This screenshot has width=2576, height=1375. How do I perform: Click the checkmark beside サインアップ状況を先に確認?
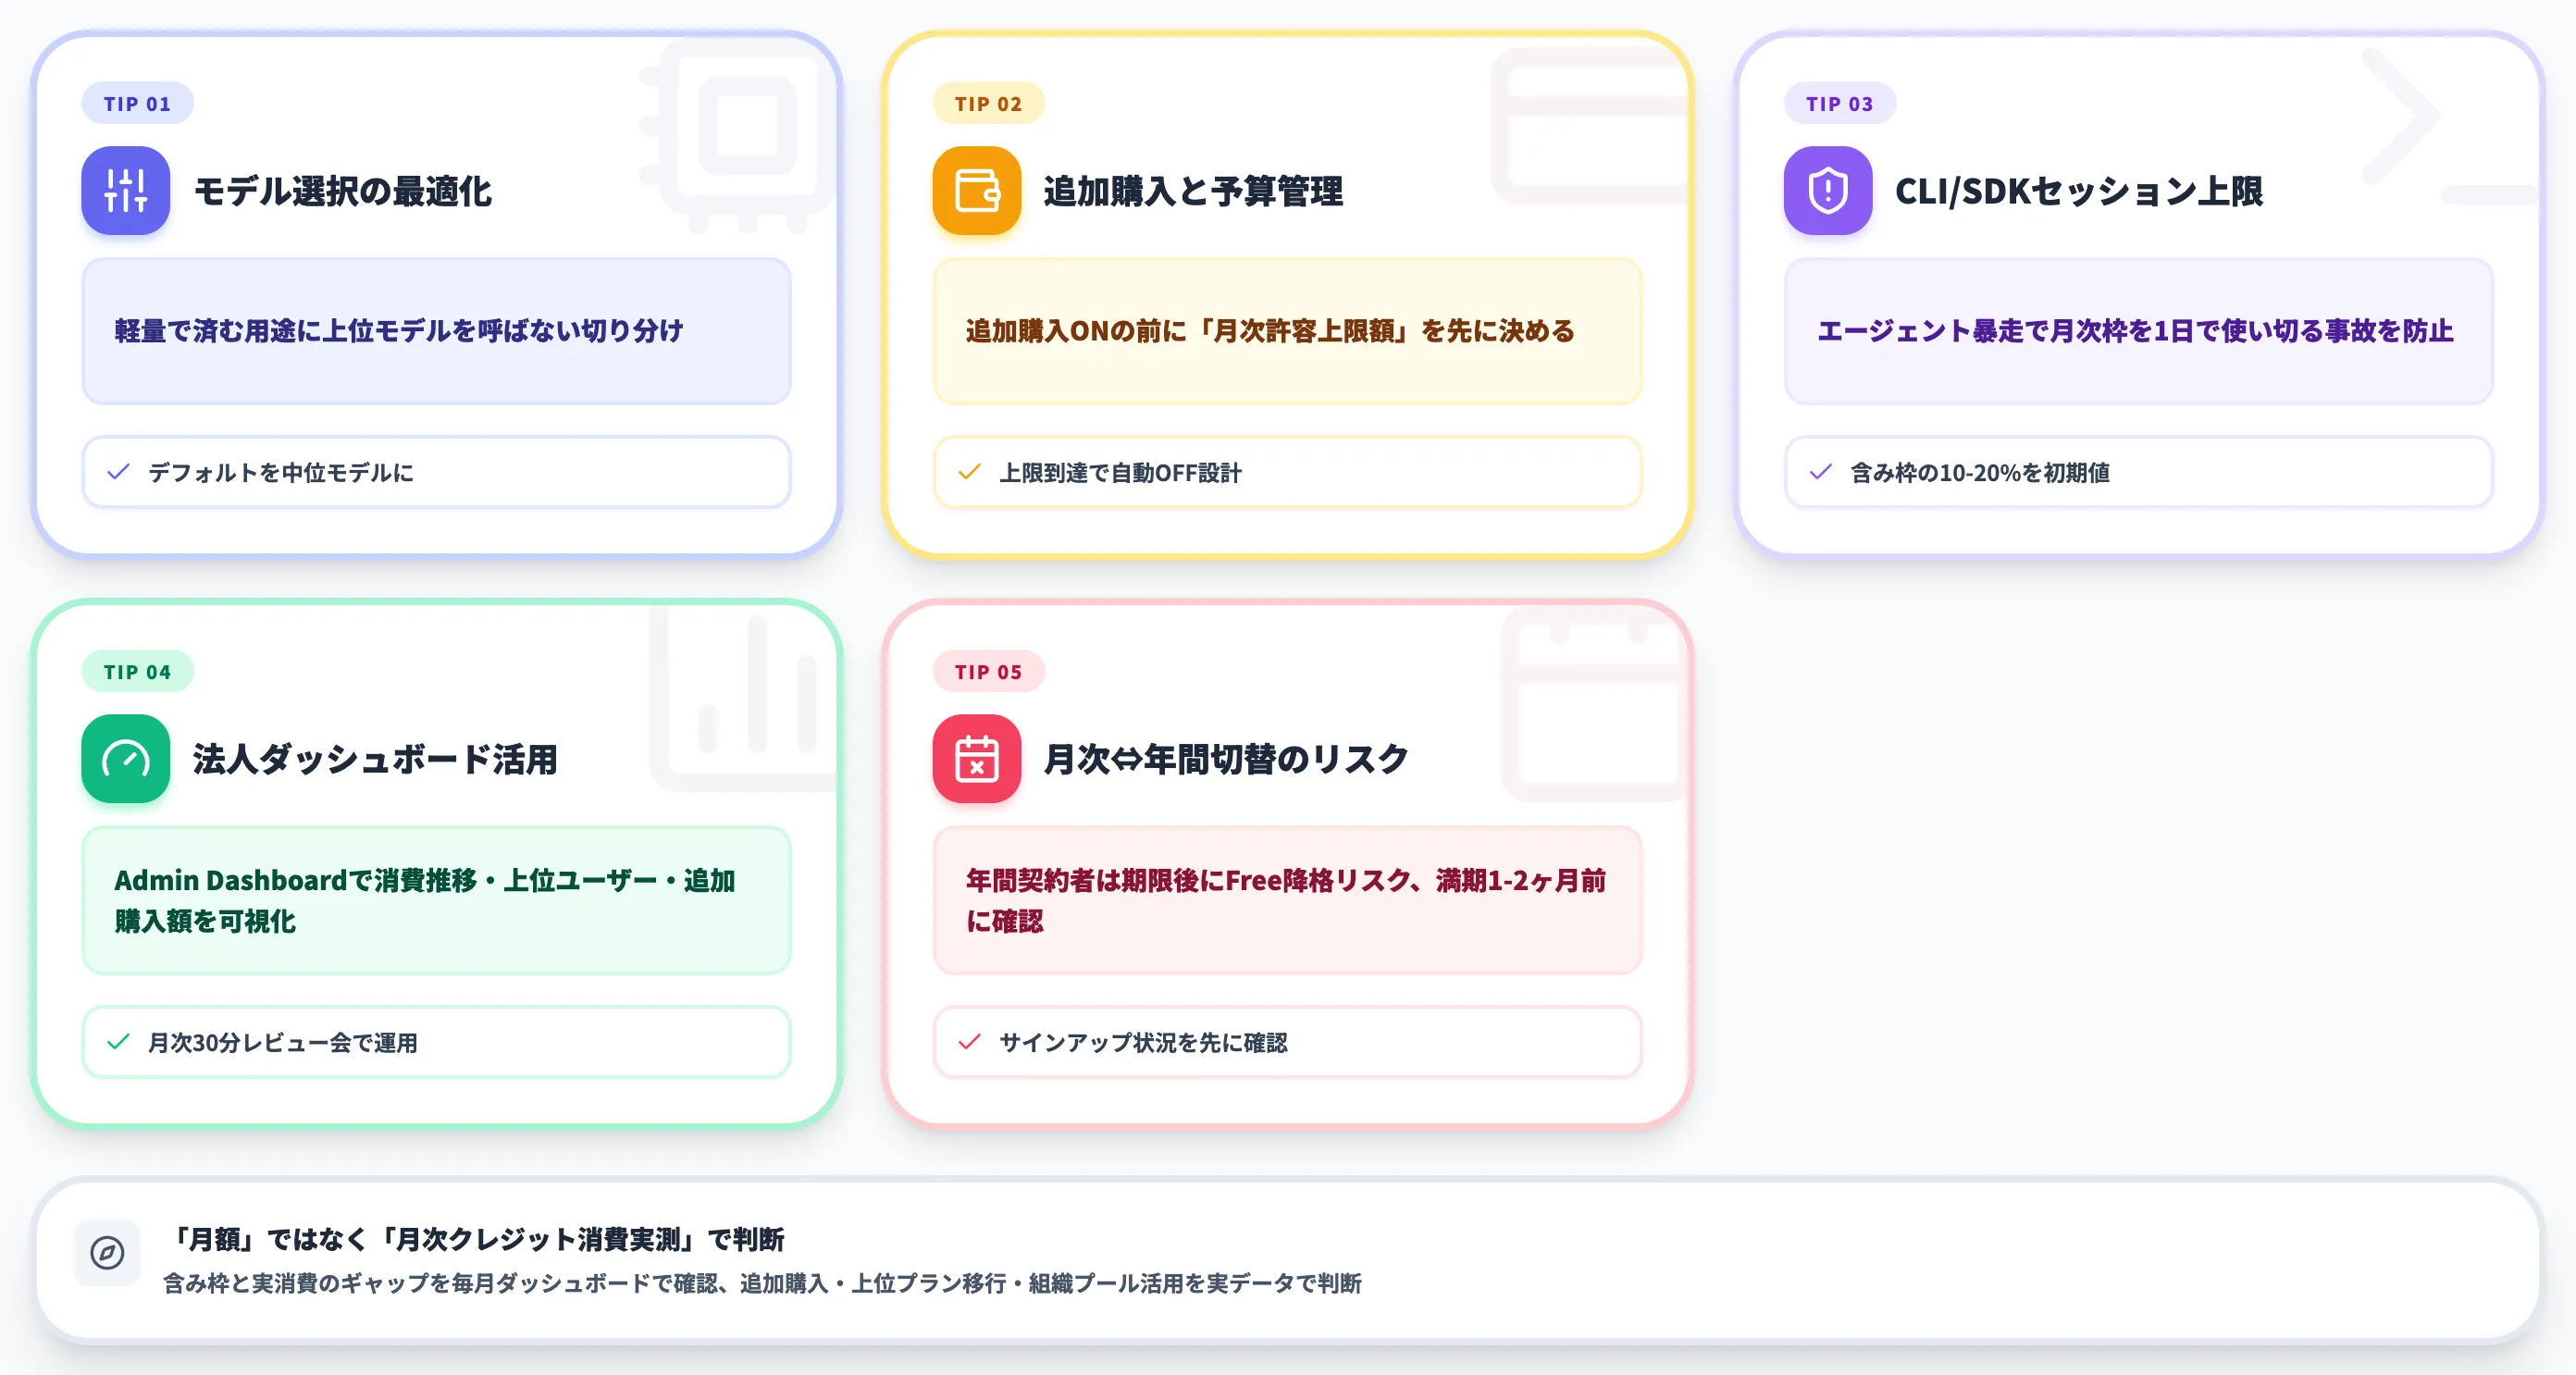969,1042
